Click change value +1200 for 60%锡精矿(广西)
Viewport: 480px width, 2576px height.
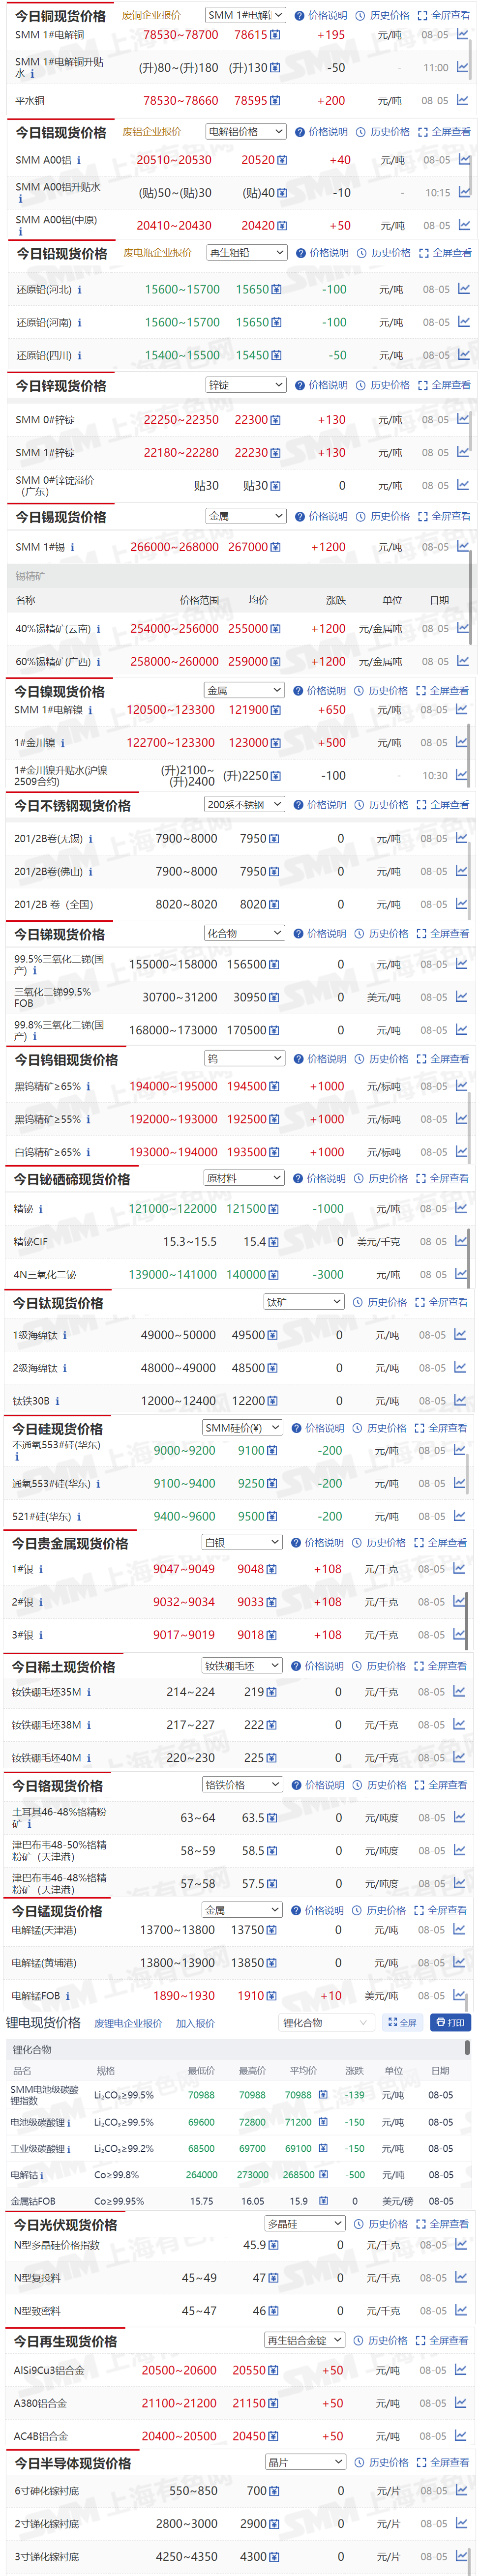point(328,661)
